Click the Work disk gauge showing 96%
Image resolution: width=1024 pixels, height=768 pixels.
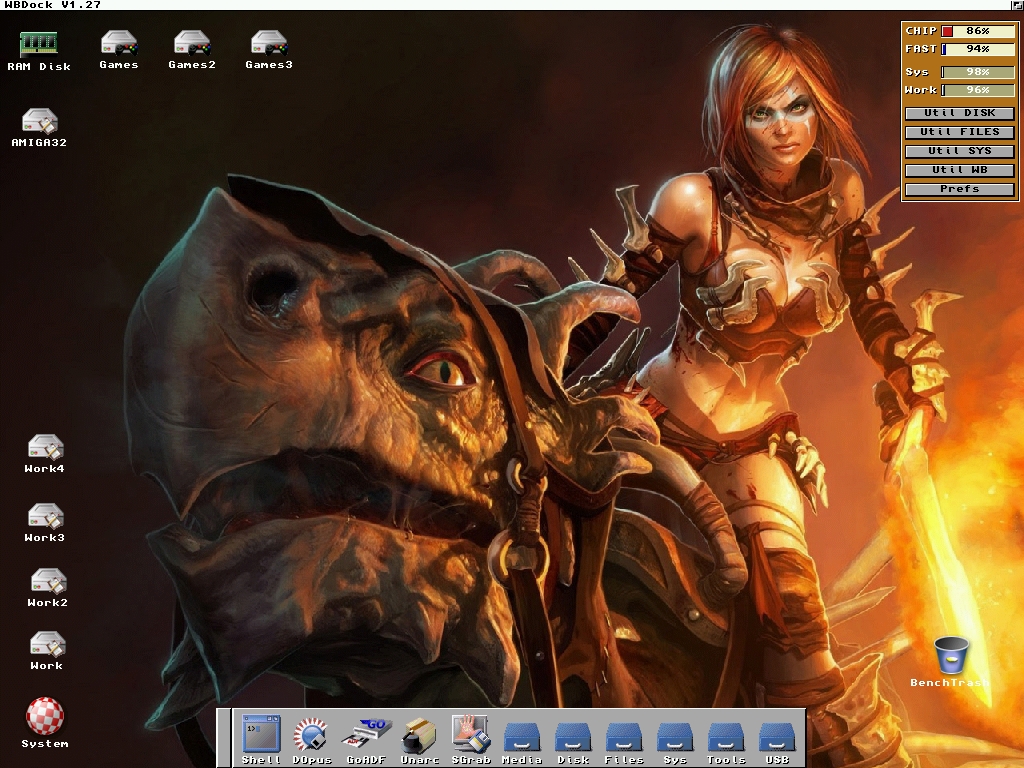[x=978, y=90]
